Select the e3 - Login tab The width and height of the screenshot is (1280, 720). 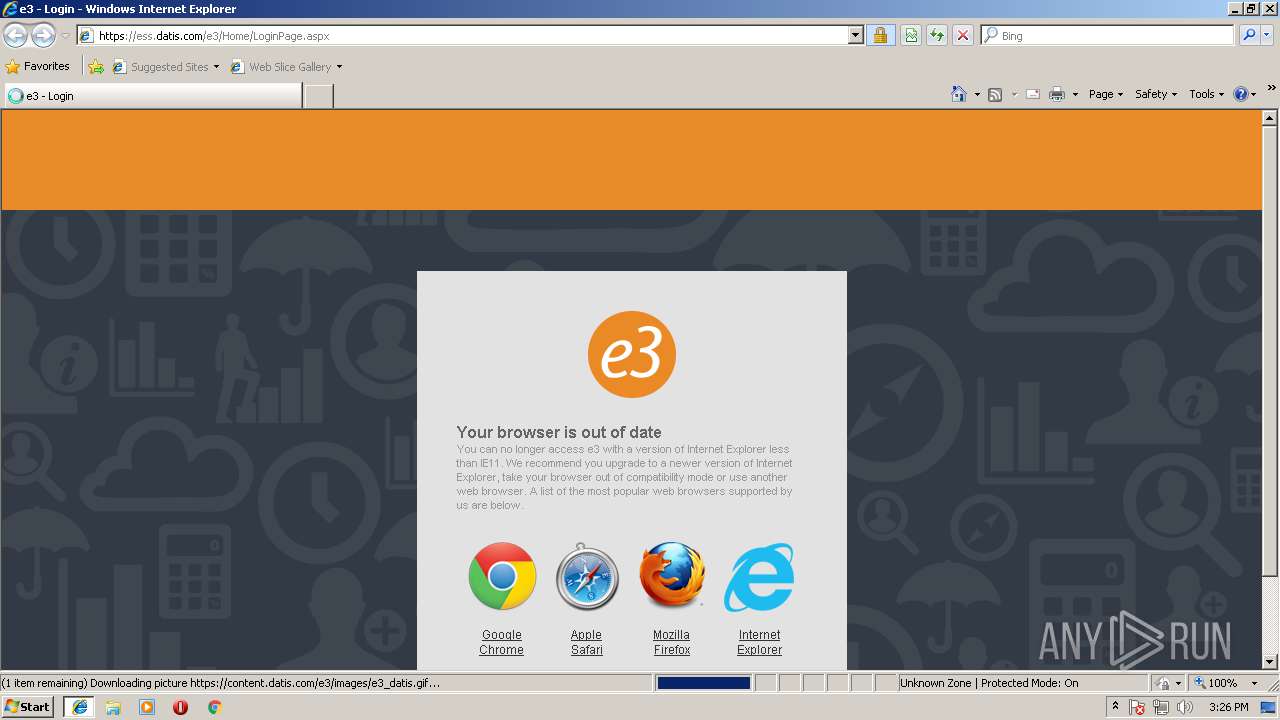(153, 96)
